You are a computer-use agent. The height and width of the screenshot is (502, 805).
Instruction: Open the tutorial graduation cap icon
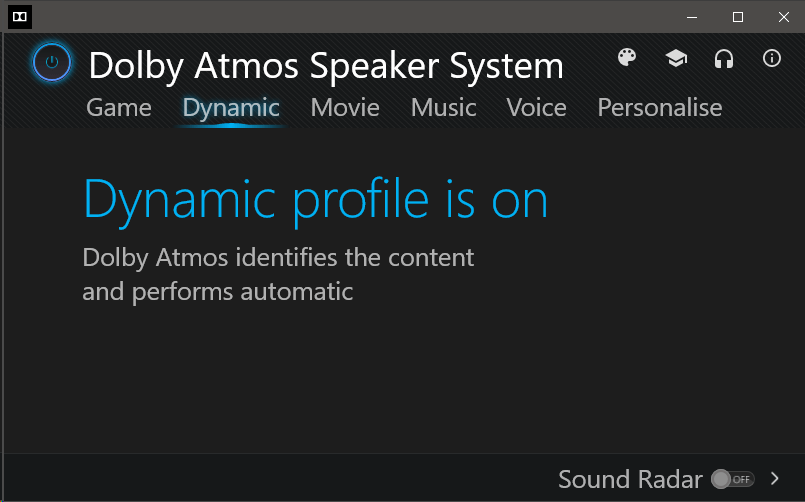pyautogui.click(x=676, y=58)
